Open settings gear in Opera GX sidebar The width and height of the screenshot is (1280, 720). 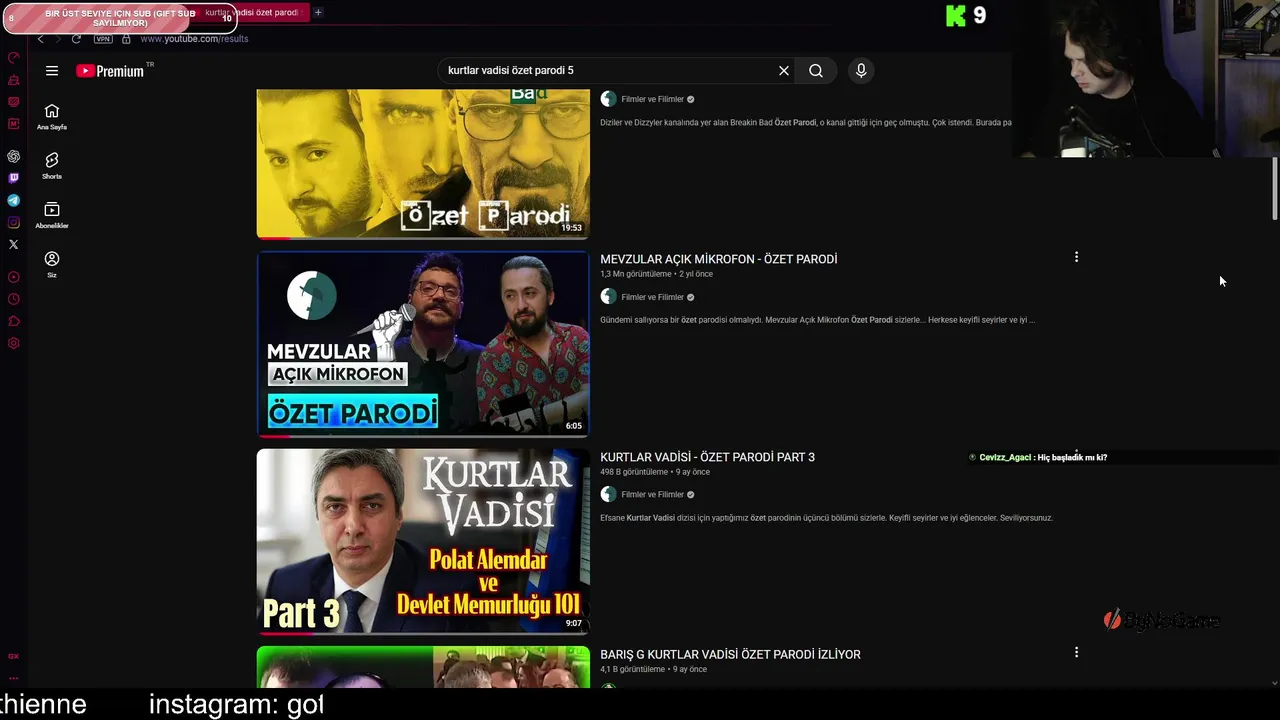[x=13, y=343]
